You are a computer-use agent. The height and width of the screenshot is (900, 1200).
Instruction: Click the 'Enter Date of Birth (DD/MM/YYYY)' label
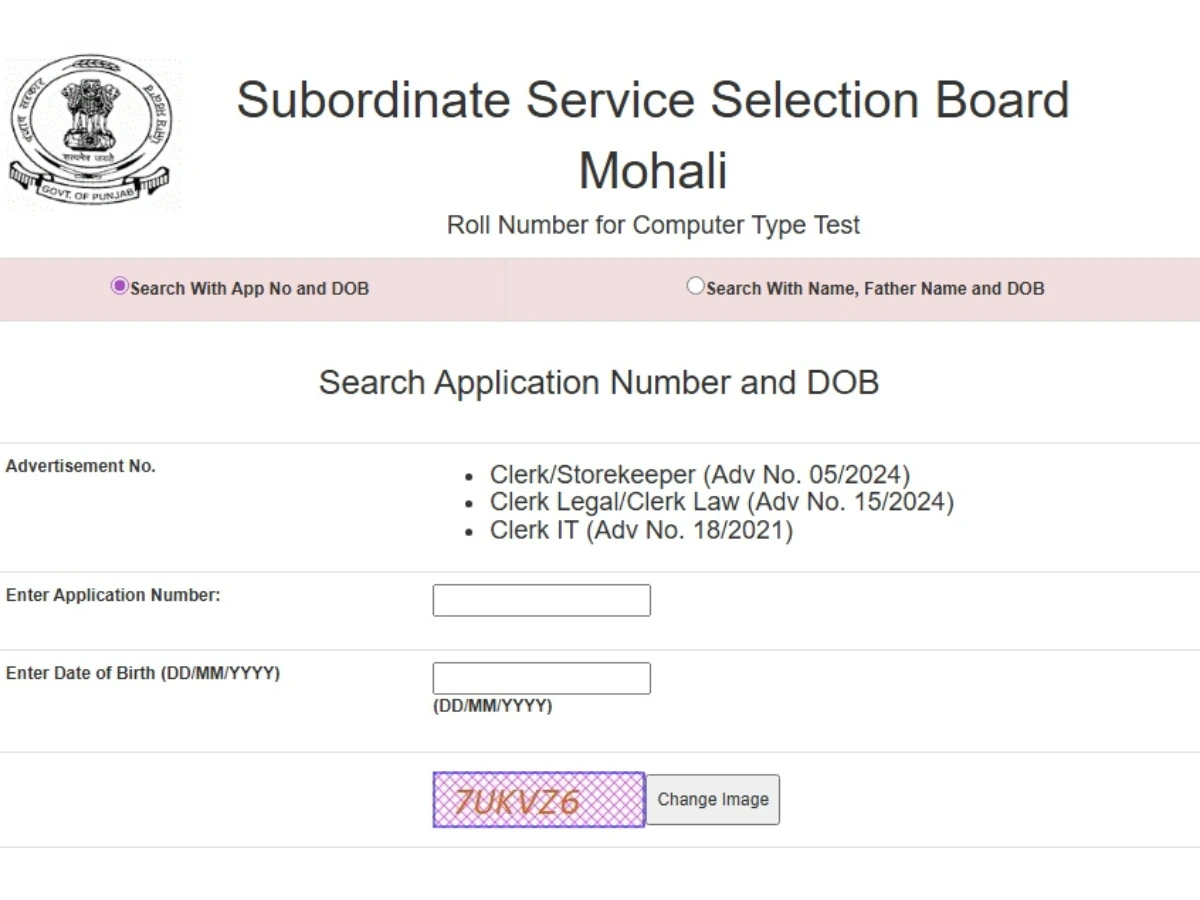pos(143,673)
